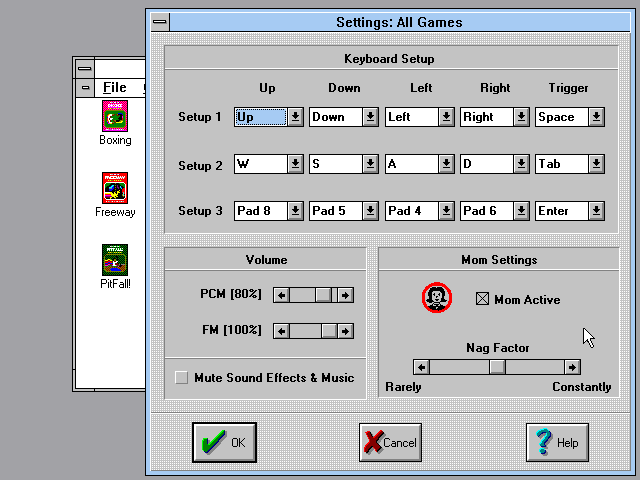Expand Setup 3 Left dropdown showing Pad 4

coord(446,211)
